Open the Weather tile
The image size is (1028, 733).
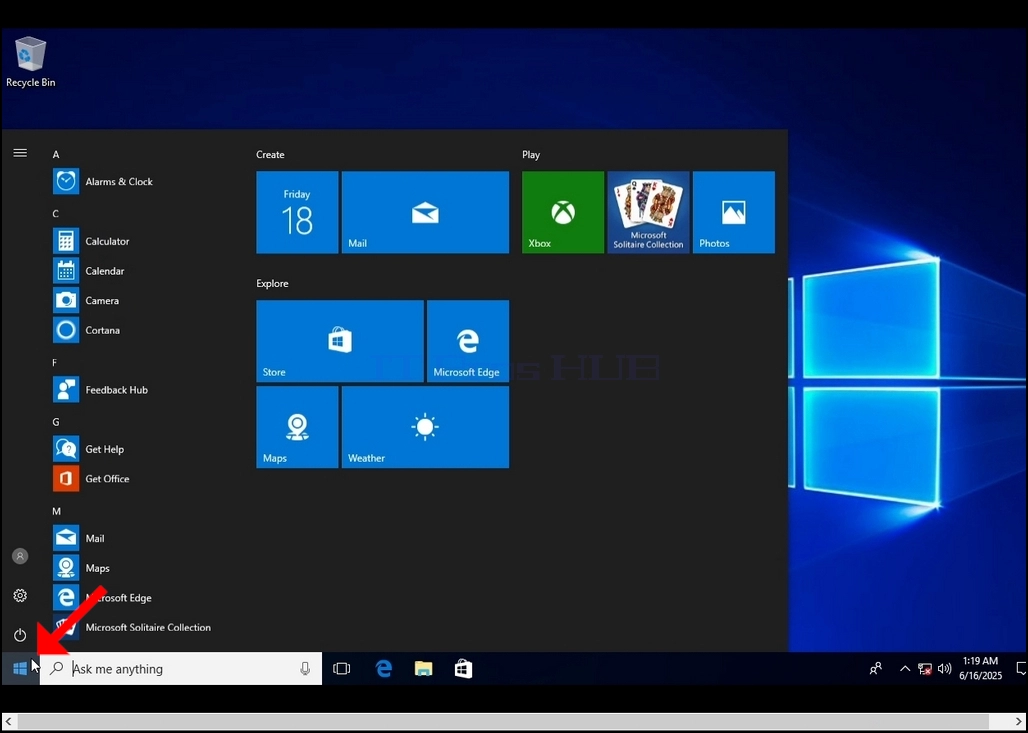pos(425,427)
